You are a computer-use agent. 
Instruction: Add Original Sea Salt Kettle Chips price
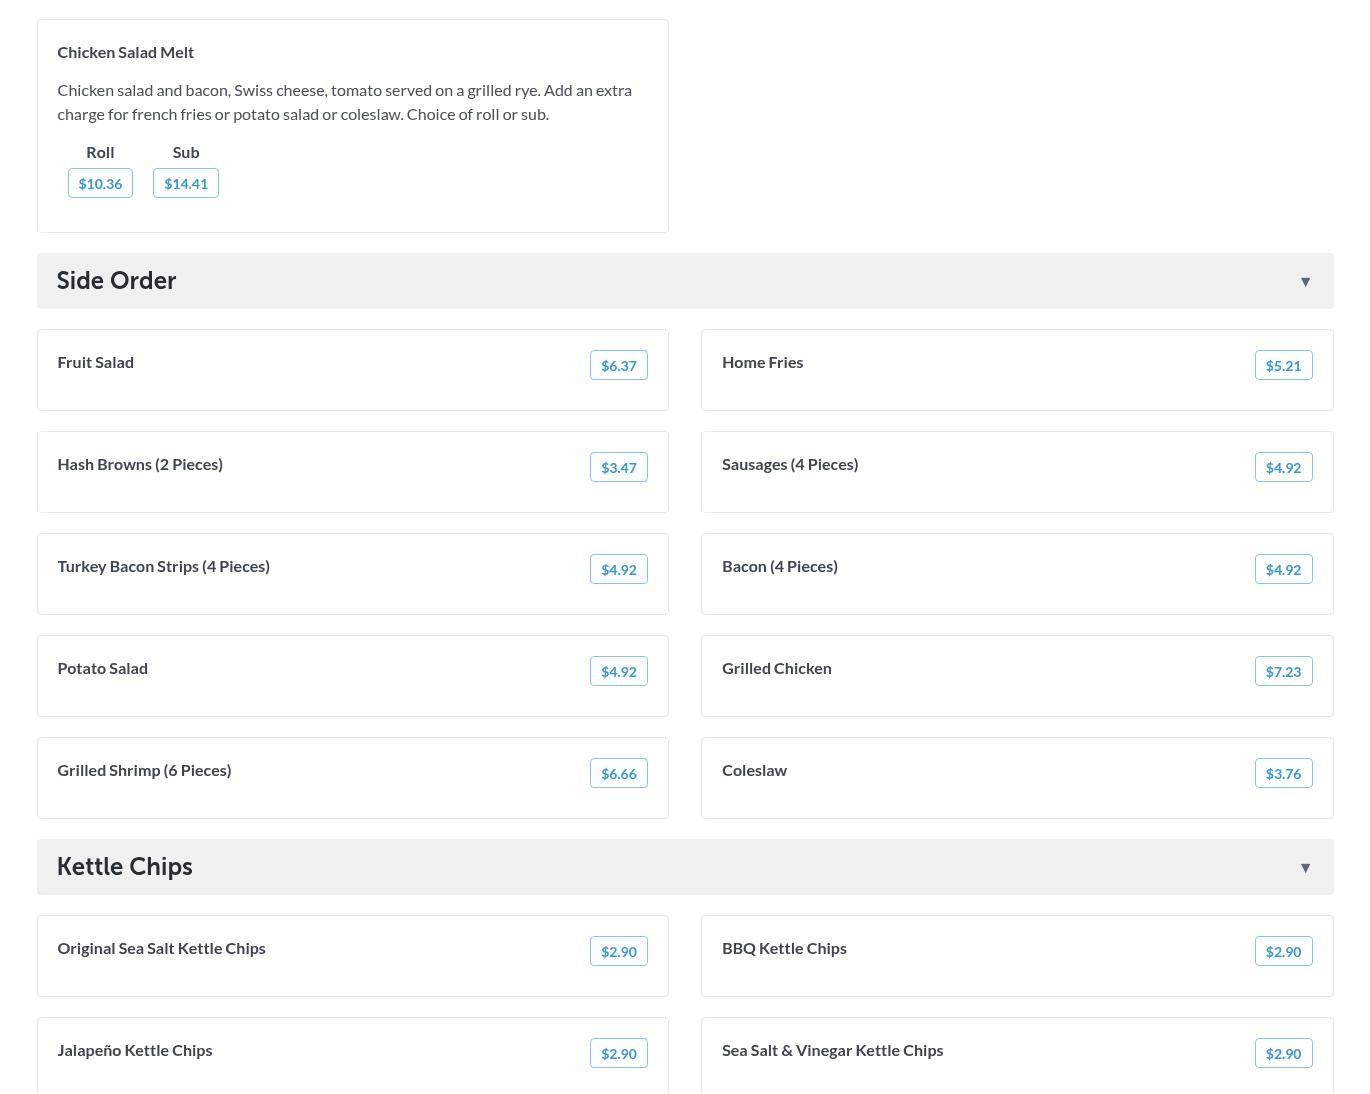[618, 952]
